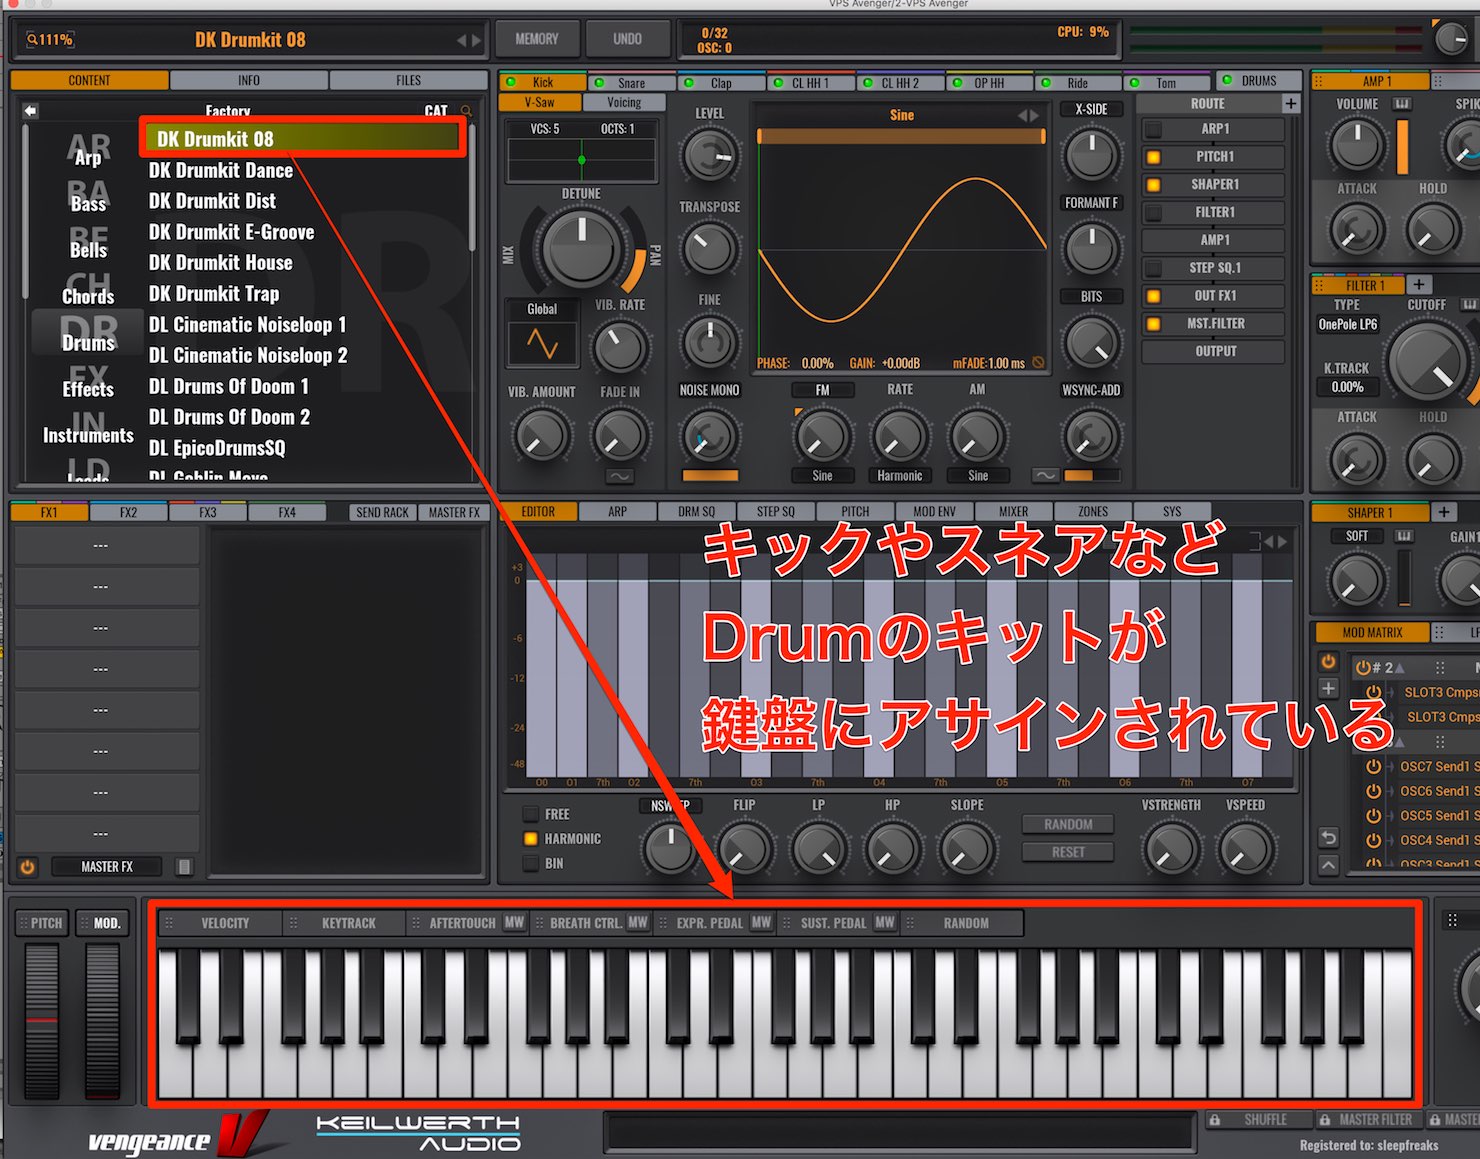Click the MOD wheel strip
1480x1159 pixels.
pos(102,1020)
